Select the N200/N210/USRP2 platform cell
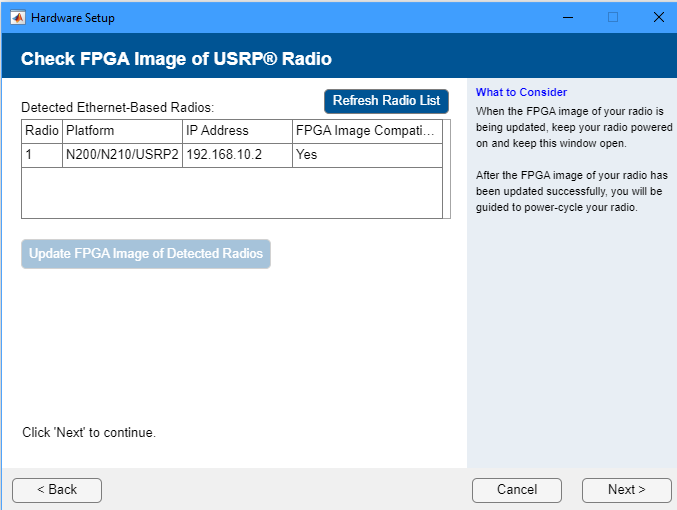Image resolution: width=677 pixels, height=510 pixels. pos(122,156)
